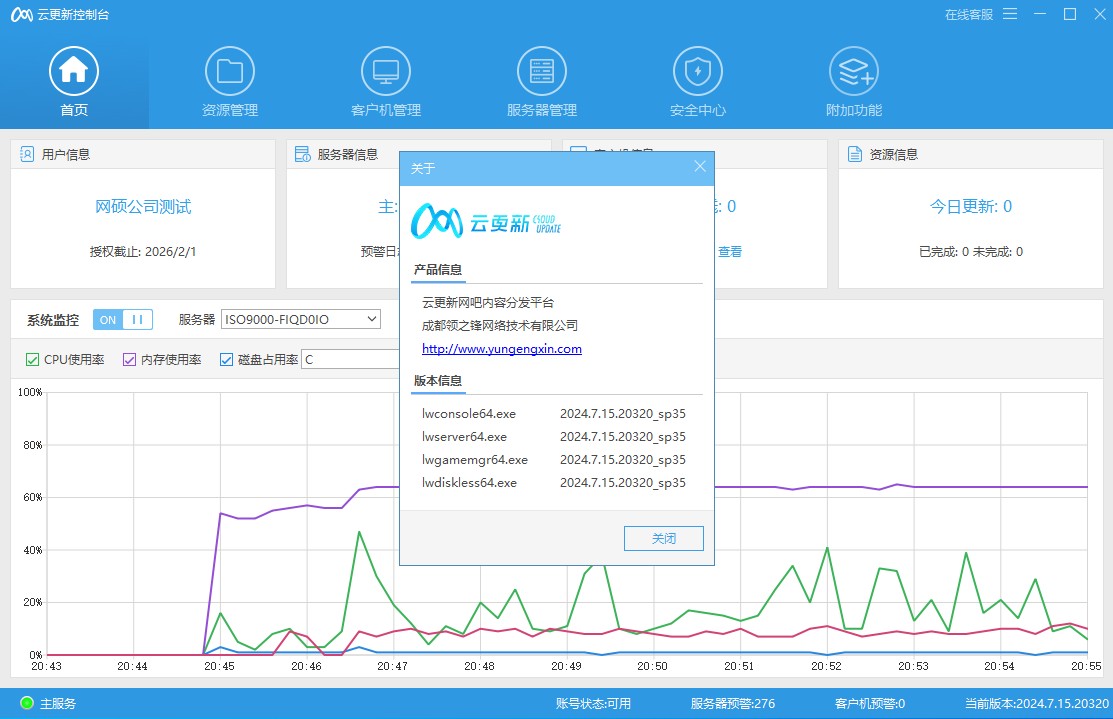Switch to the 附加功能 tab label
Image resolution: width=1113 pixels, height=719 pixels.
click(854, 110)
